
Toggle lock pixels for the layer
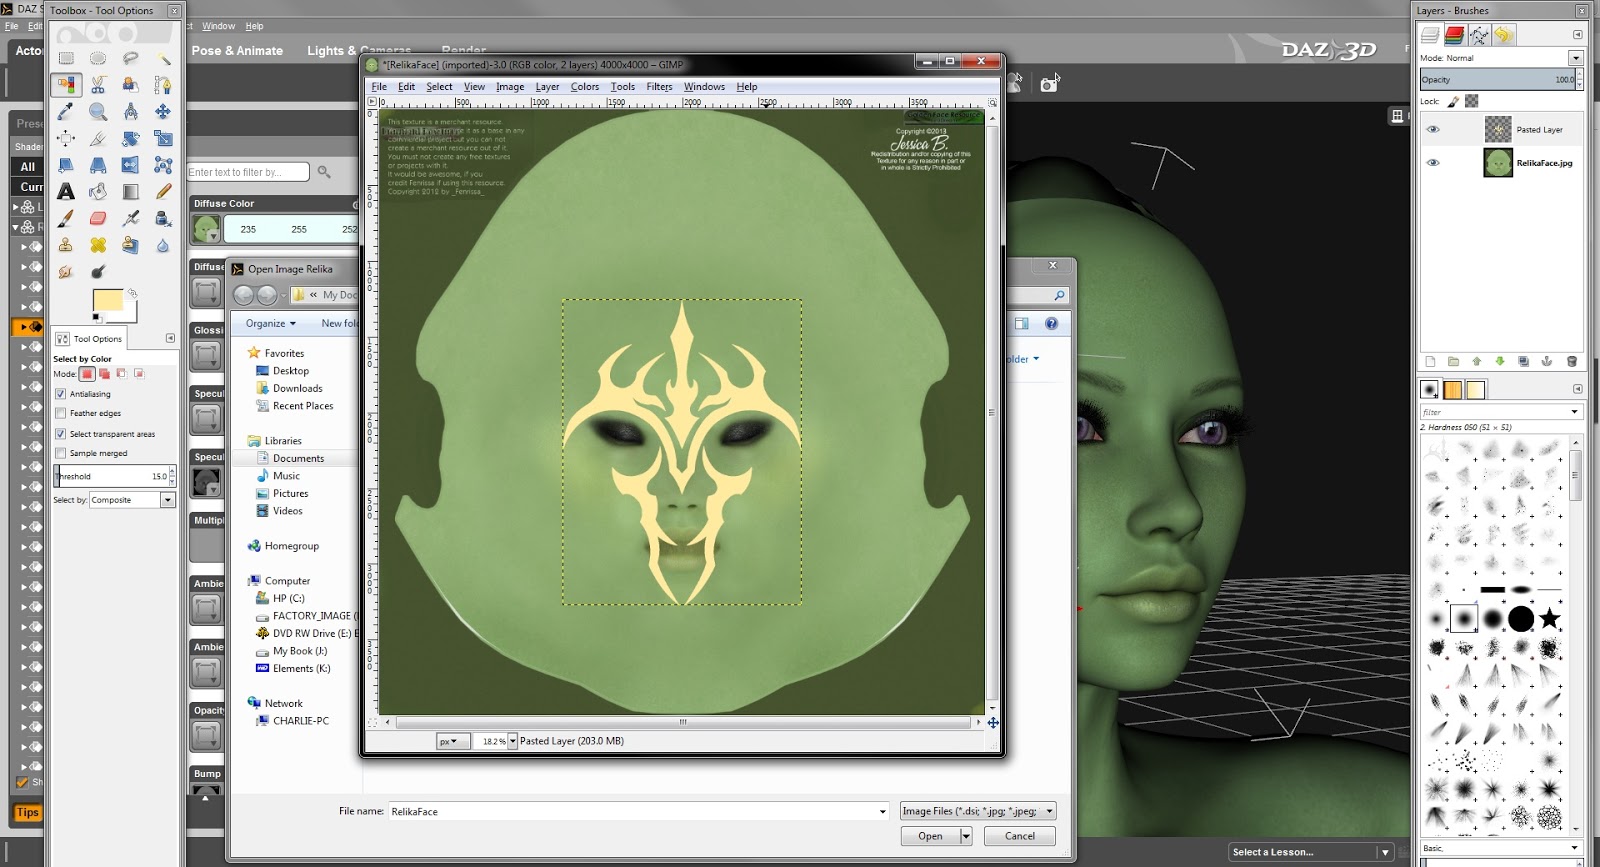coord(1454,101)
